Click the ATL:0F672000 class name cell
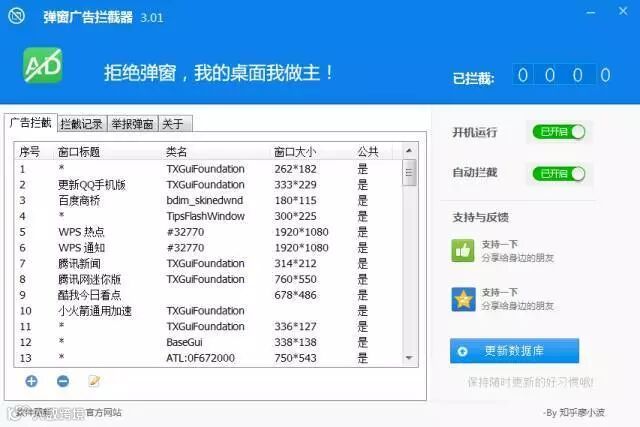 coord(200,358)
